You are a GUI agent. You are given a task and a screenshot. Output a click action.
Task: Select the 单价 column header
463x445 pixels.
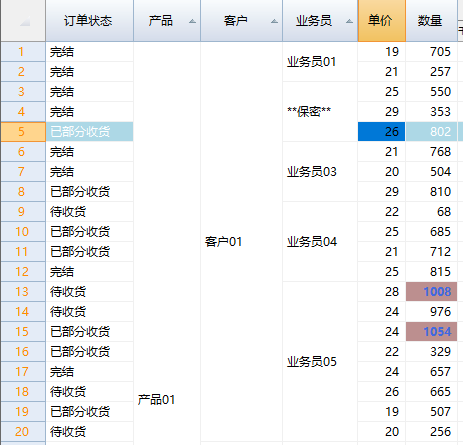[x=382, y=21]
